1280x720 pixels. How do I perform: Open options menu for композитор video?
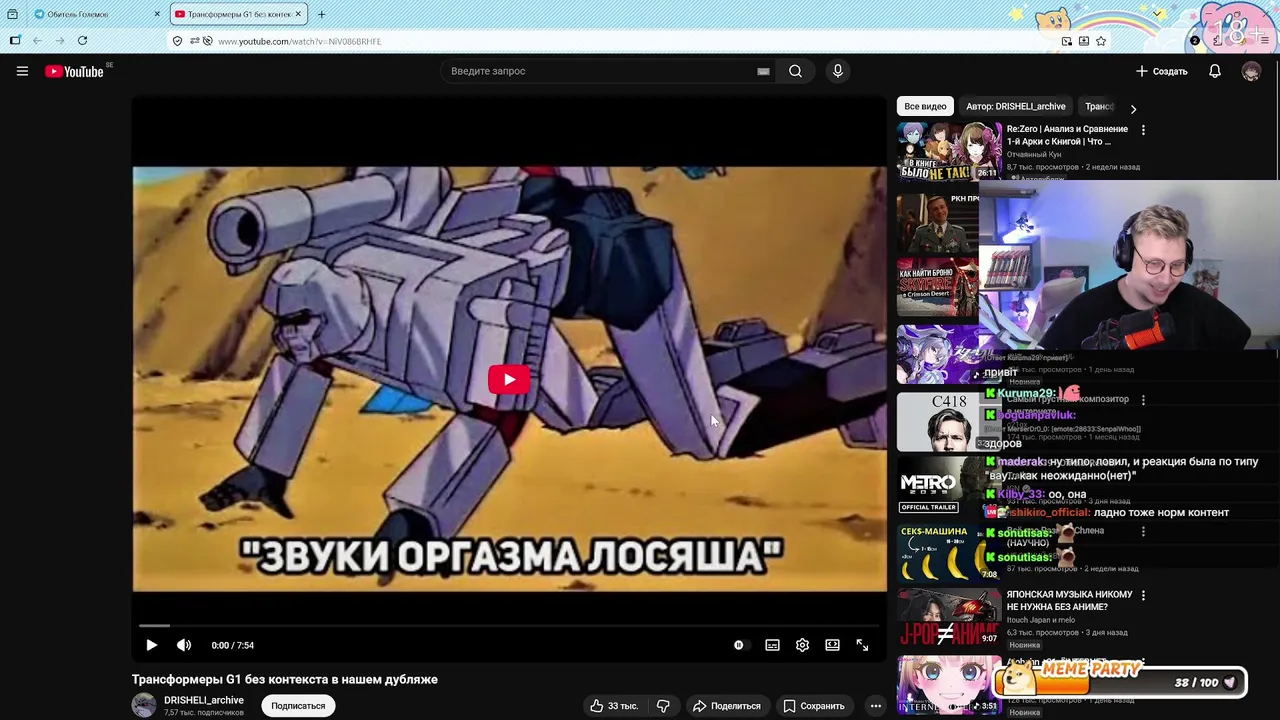(x=1143, y=399)
